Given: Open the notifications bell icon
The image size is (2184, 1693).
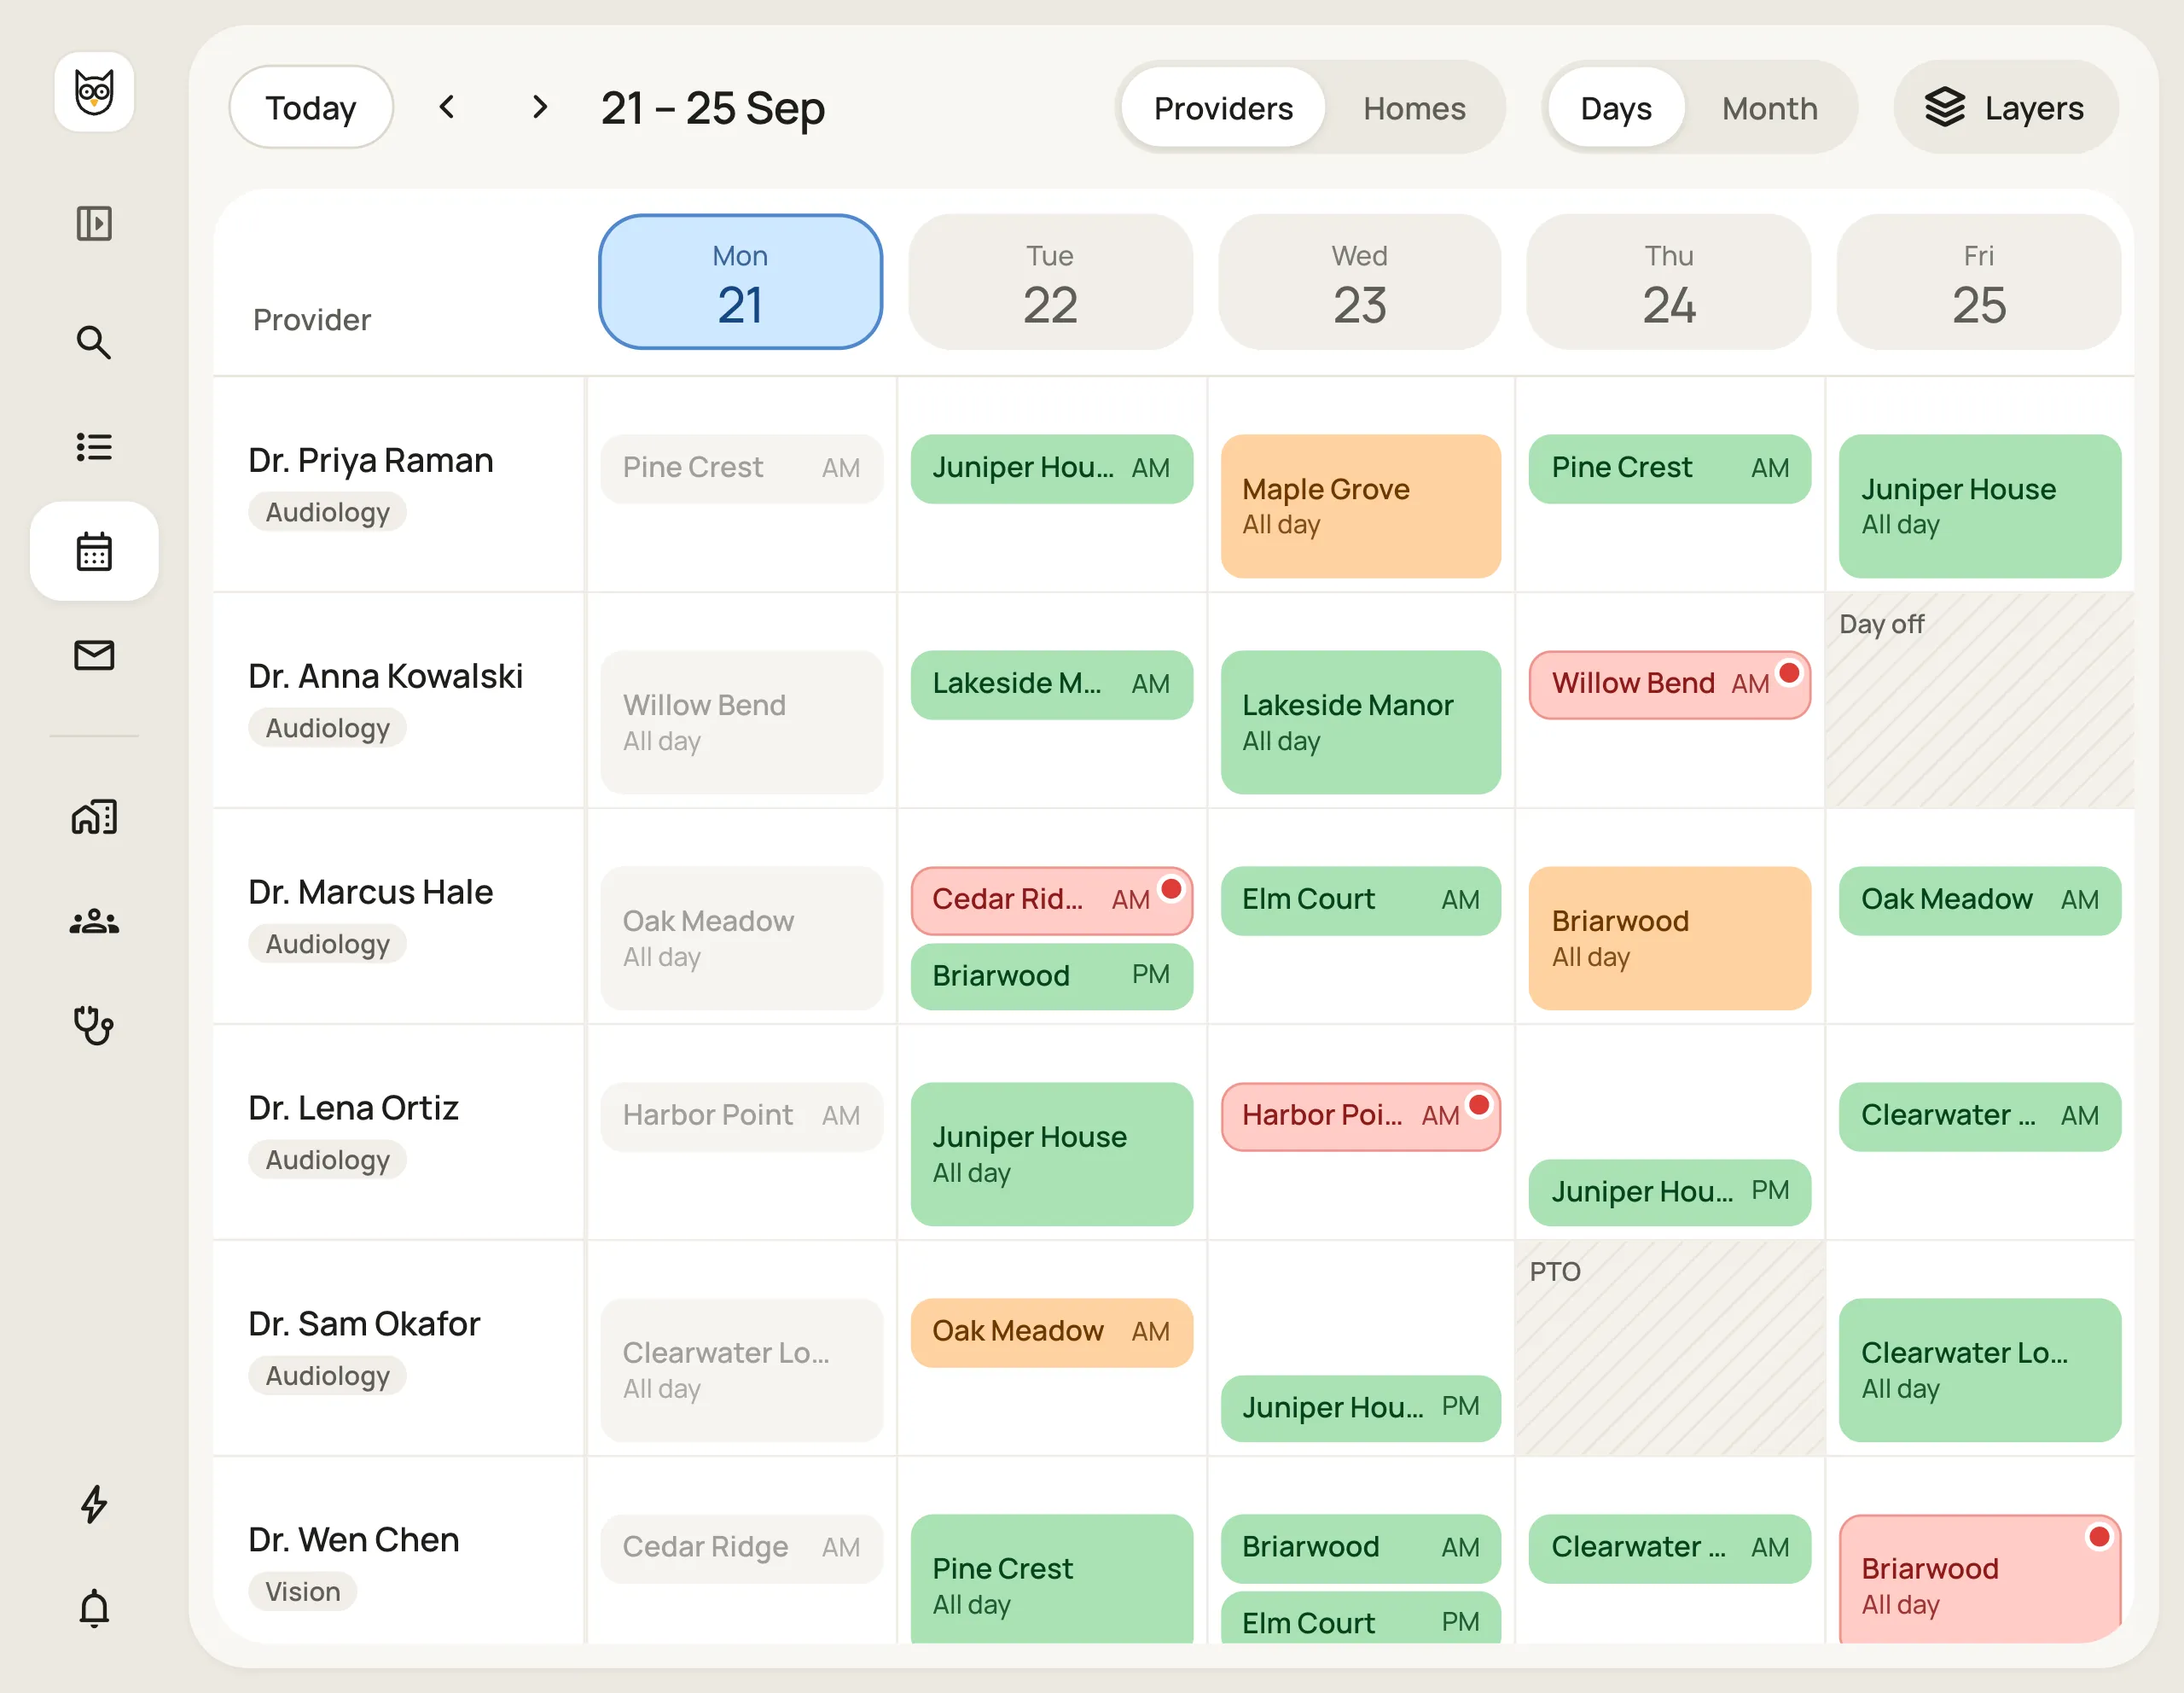Looking at the screenshot, I should [94, 1608].
